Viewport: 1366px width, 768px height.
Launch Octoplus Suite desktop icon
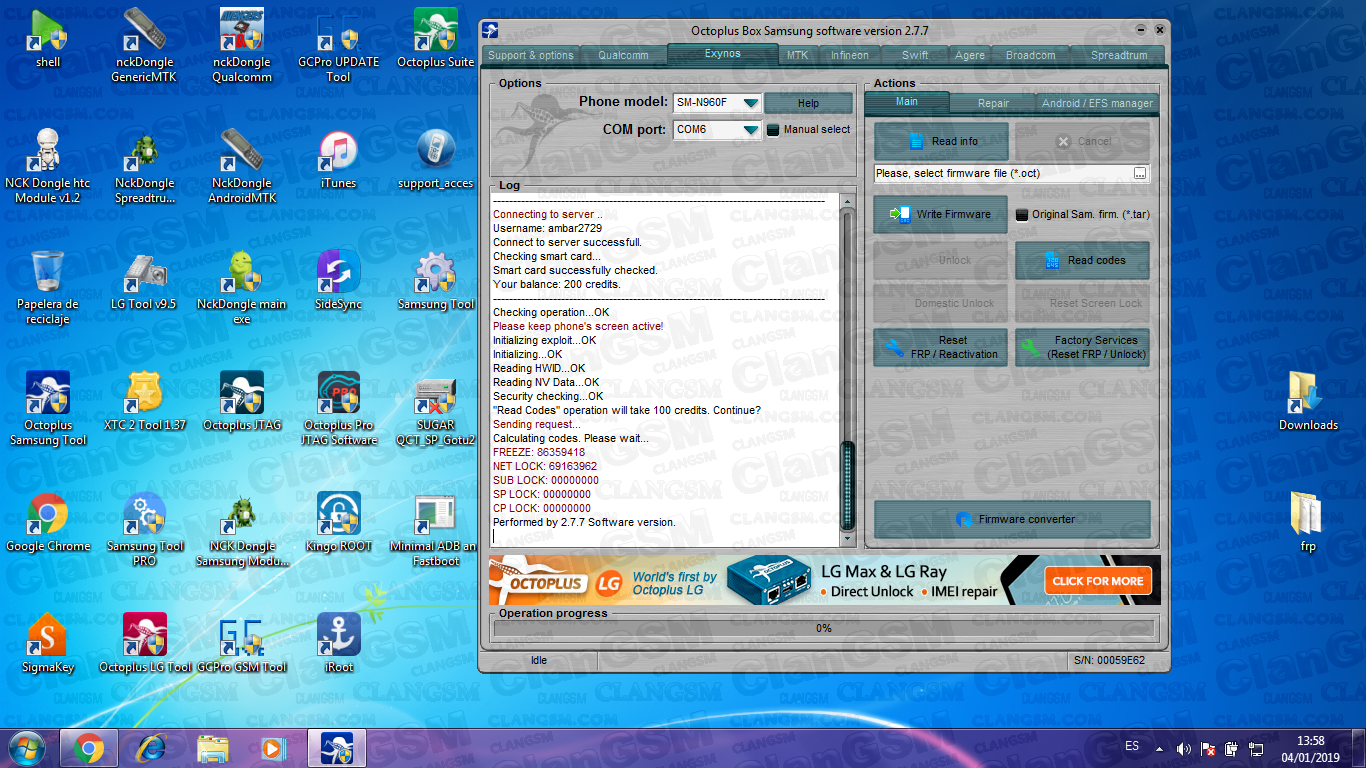[x=435, y=38]
